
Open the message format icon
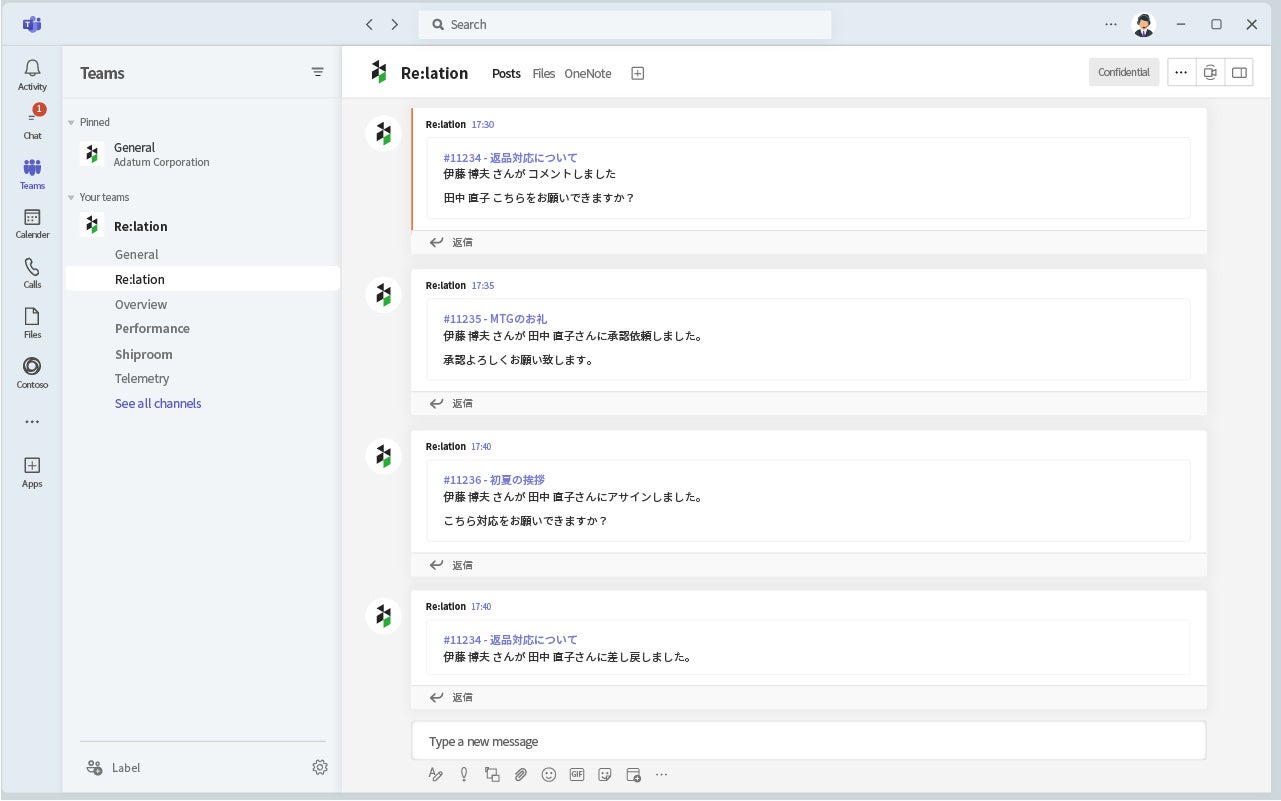pos(435,774)
